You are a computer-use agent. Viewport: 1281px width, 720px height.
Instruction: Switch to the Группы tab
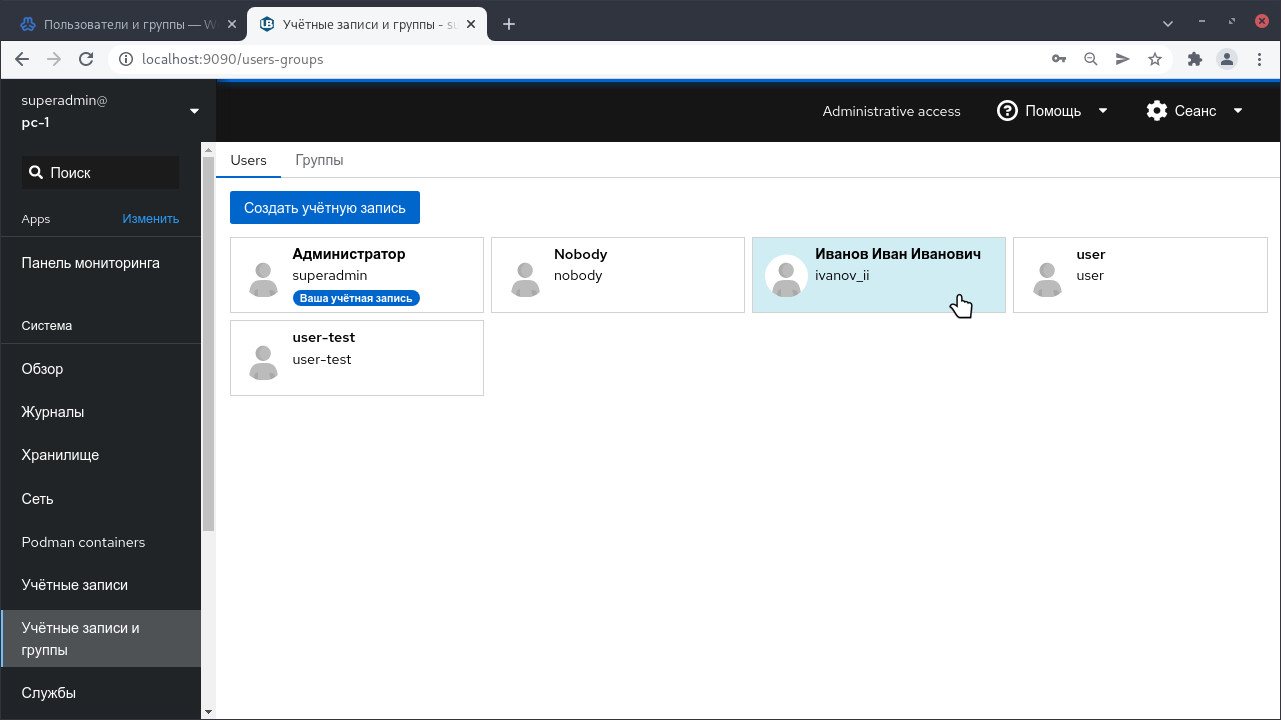(319, 160)
